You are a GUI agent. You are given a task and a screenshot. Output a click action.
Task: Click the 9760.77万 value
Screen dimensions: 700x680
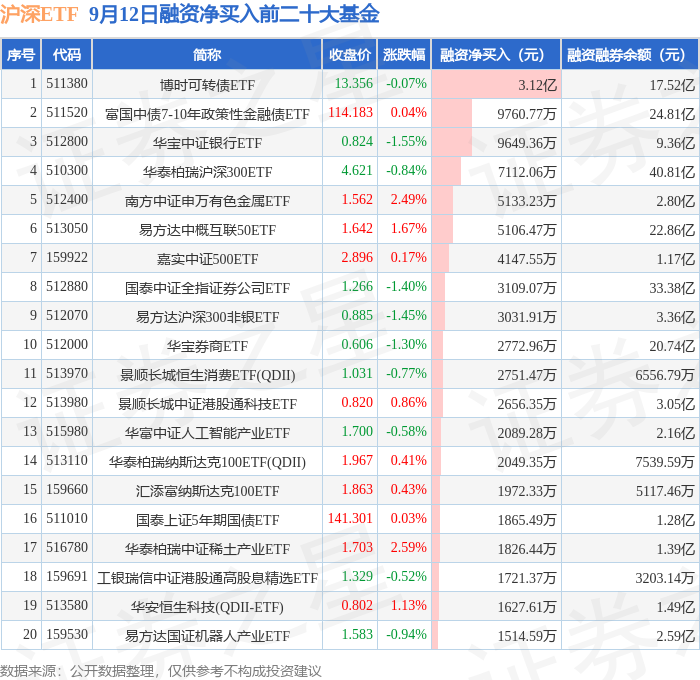click(x=527, y=114)
